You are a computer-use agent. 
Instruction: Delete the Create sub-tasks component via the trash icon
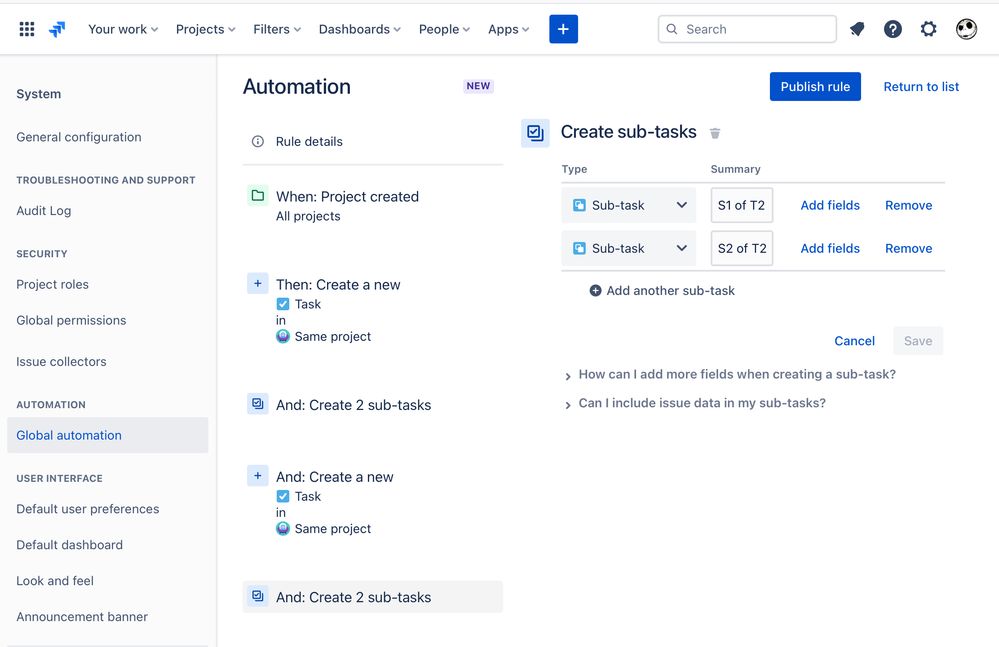715,133
